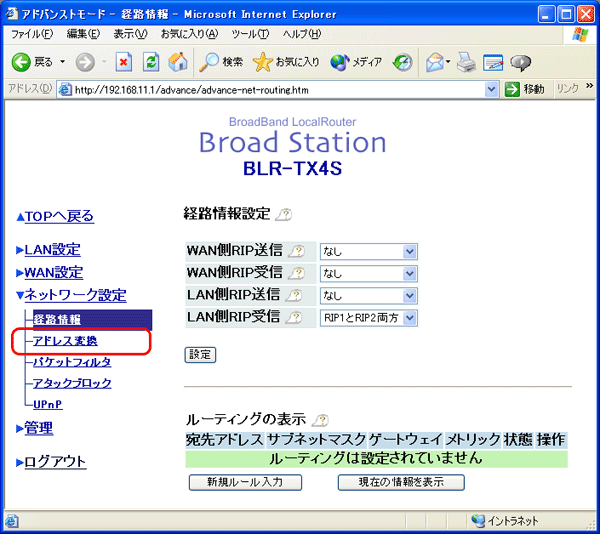
Task: Open the ファイル(F) menu
Action: pyautogui.click(x=32, y=34)
